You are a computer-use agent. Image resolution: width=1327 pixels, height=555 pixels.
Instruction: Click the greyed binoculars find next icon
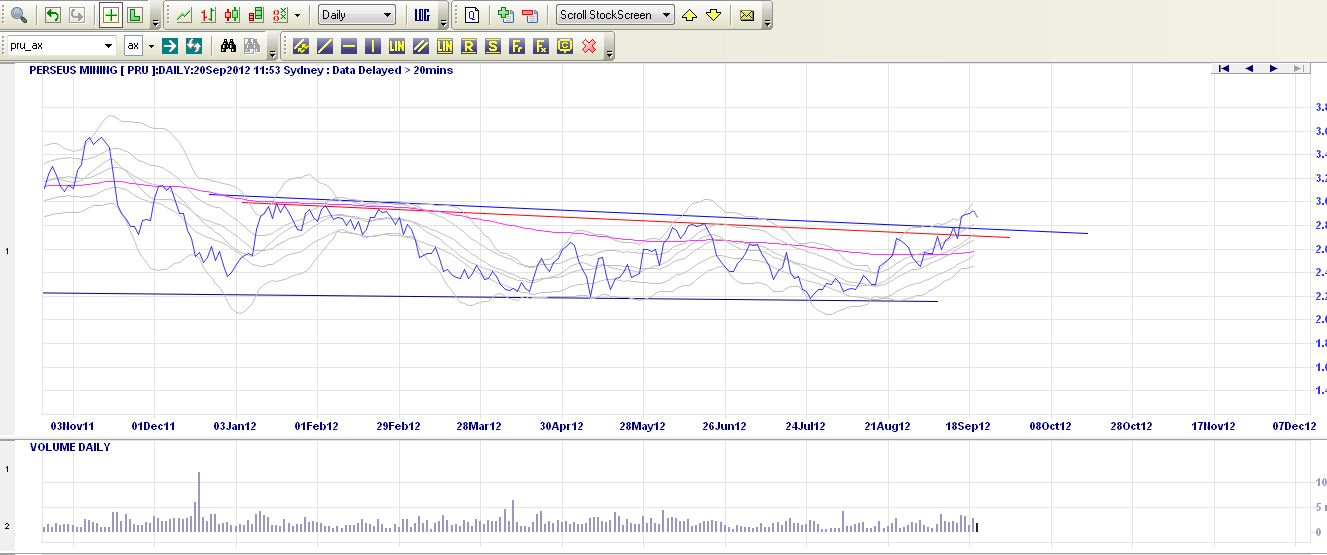(x=251, y=45)
